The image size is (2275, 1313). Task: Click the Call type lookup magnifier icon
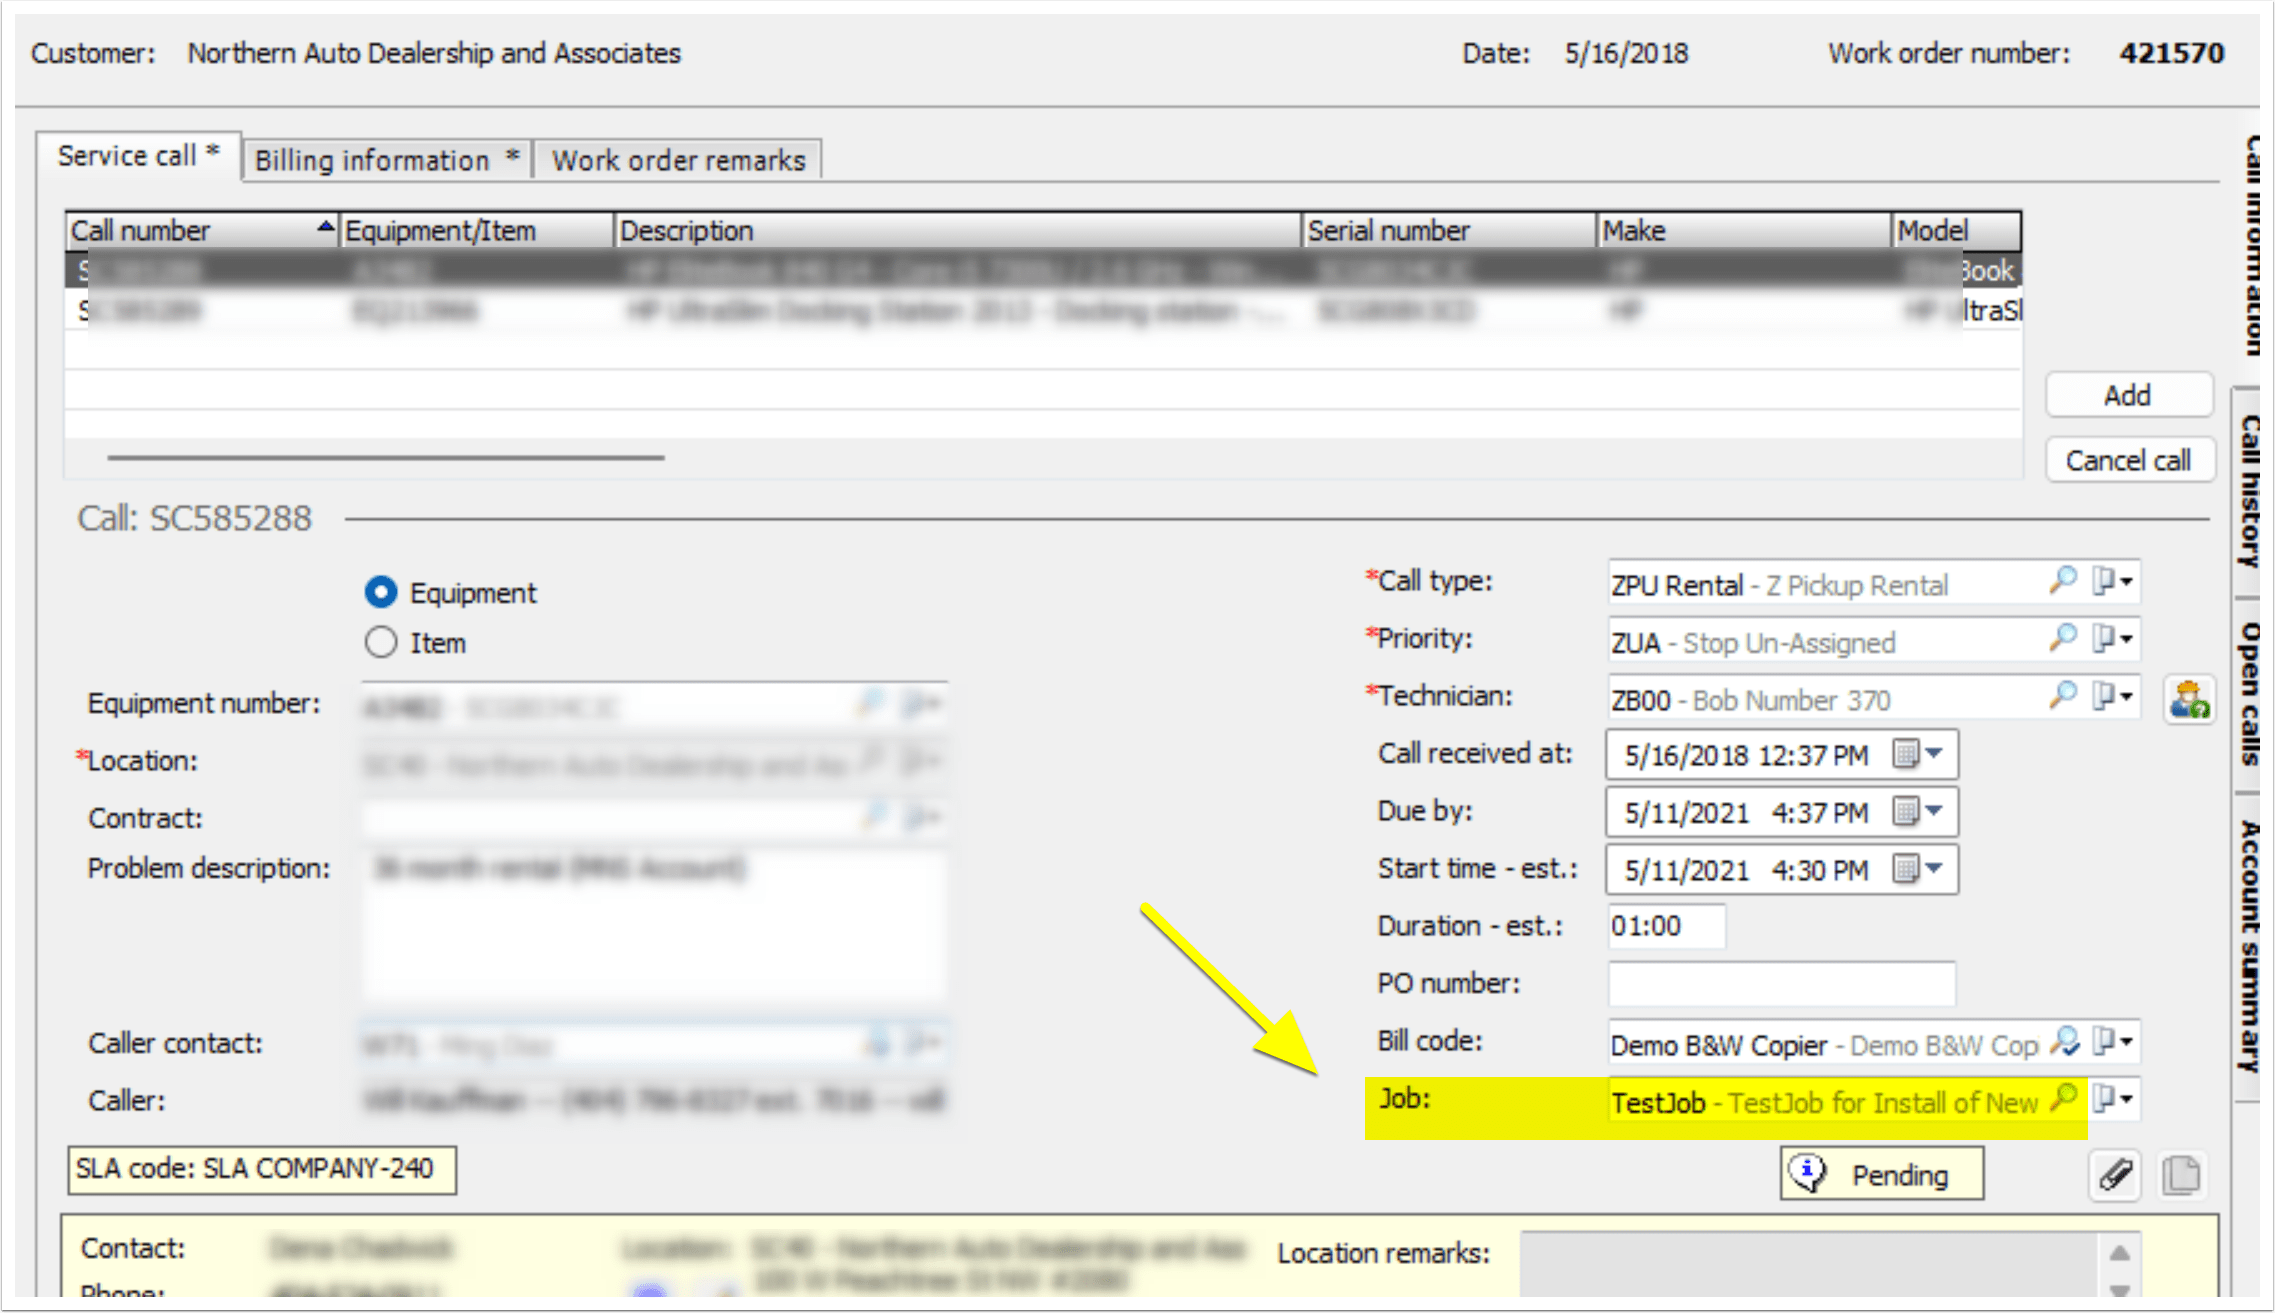pyautogui.click(x=2062, y=580)
